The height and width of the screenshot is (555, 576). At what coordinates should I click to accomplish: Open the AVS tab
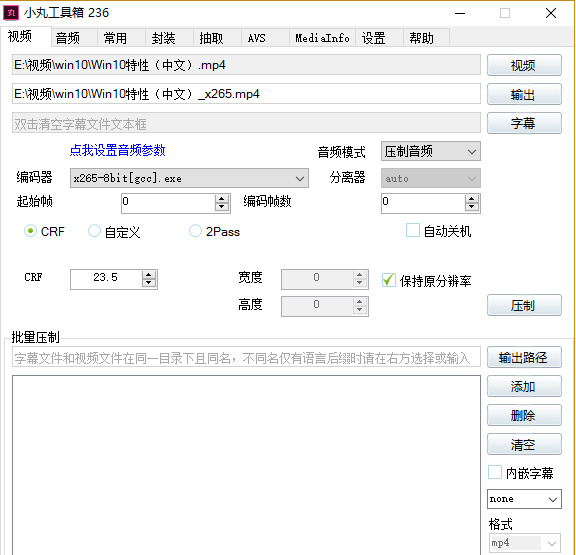point(265,38)
